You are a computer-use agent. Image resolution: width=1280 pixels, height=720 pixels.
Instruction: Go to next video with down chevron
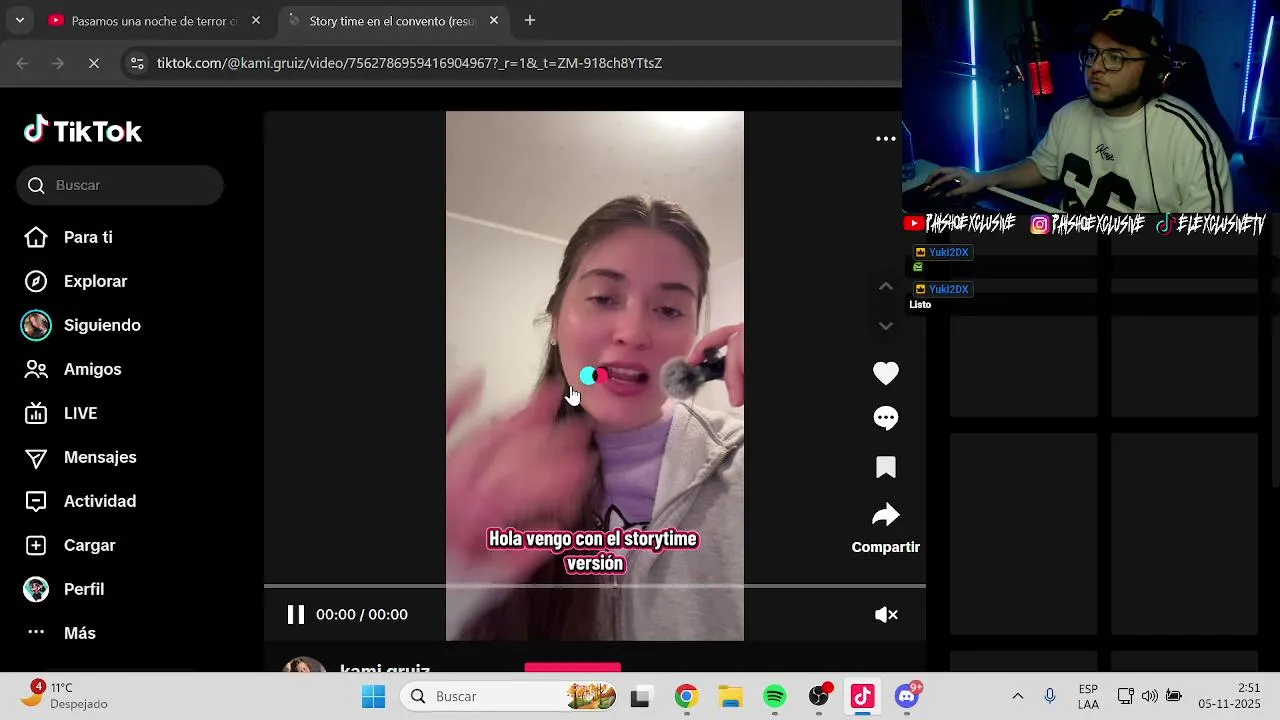pos(885,326)
